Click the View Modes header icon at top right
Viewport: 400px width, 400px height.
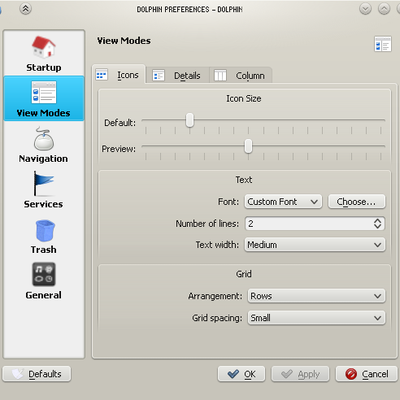382,44
